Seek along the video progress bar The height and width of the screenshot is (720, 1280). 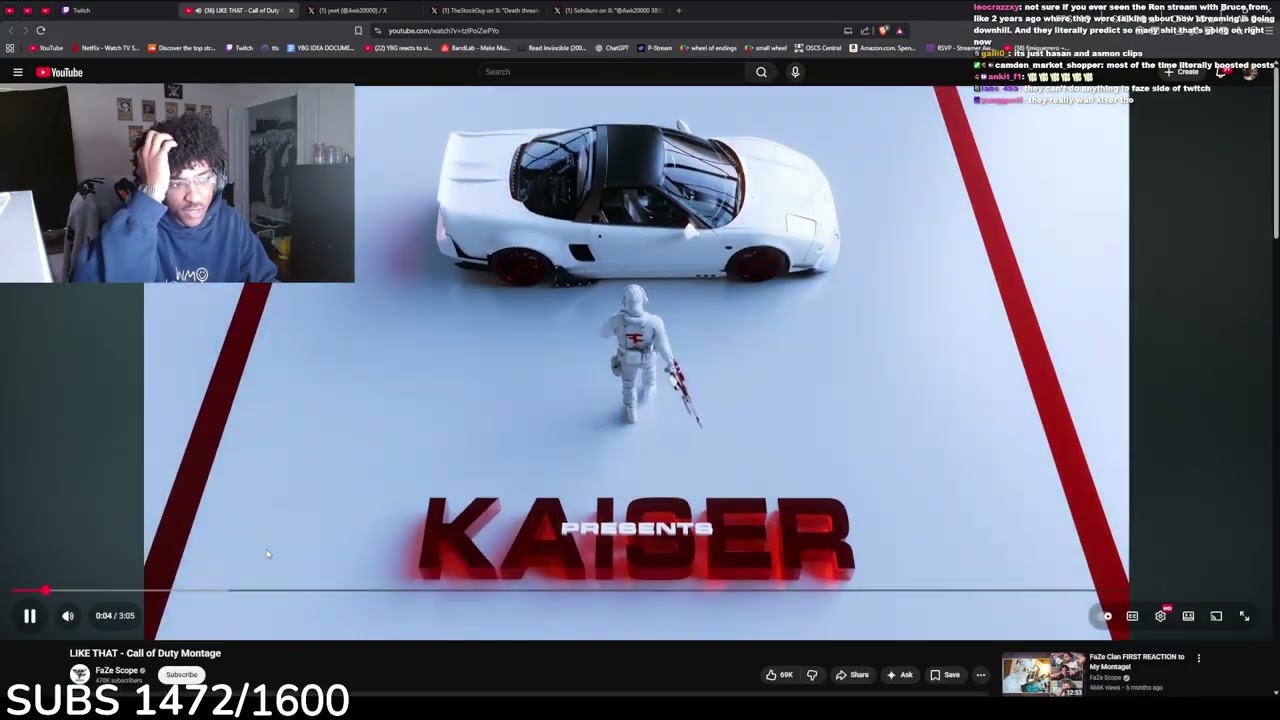tap(640, 590)
